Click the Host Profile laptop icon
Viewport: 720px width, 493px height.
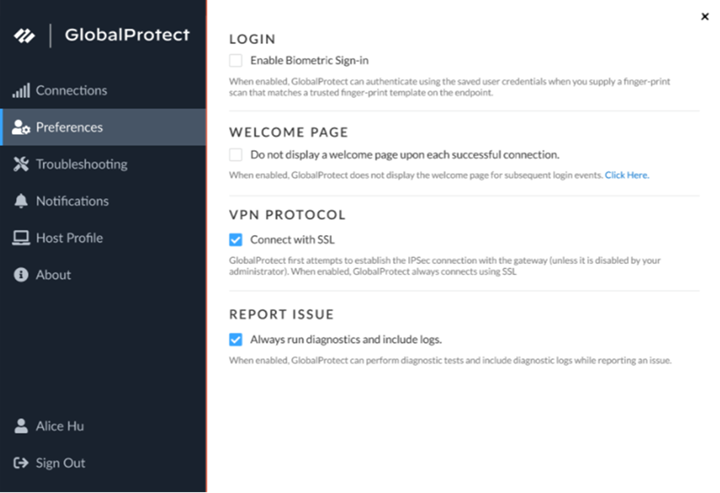20,238
